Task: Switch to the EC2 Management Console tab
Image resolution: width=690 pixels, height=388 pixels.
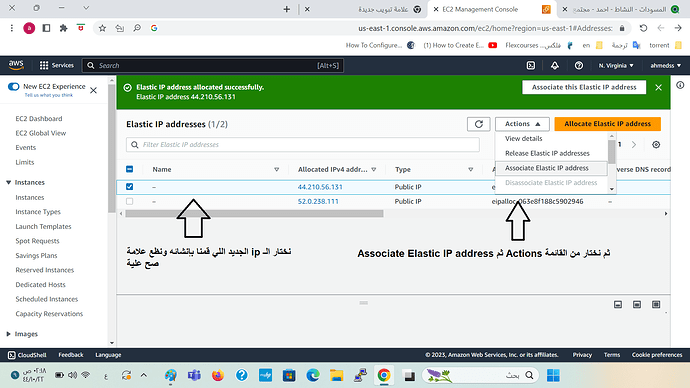Action: [x=492, y=9]
